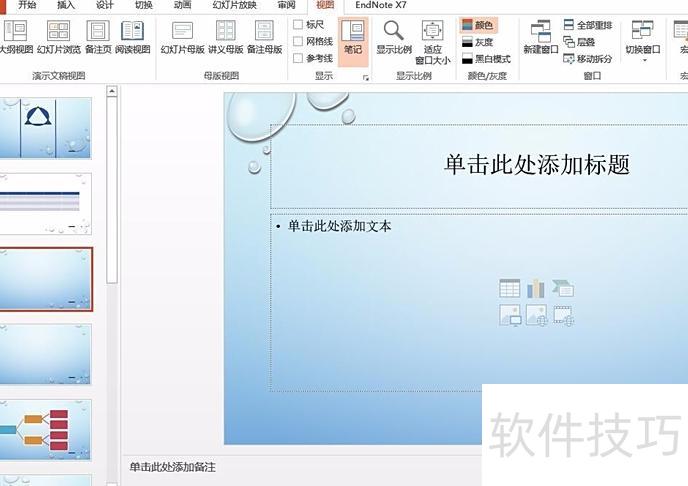Screen dimensions: 688x486
Task: Open 讲义母版 handout master
Action: tap(226, 38)
